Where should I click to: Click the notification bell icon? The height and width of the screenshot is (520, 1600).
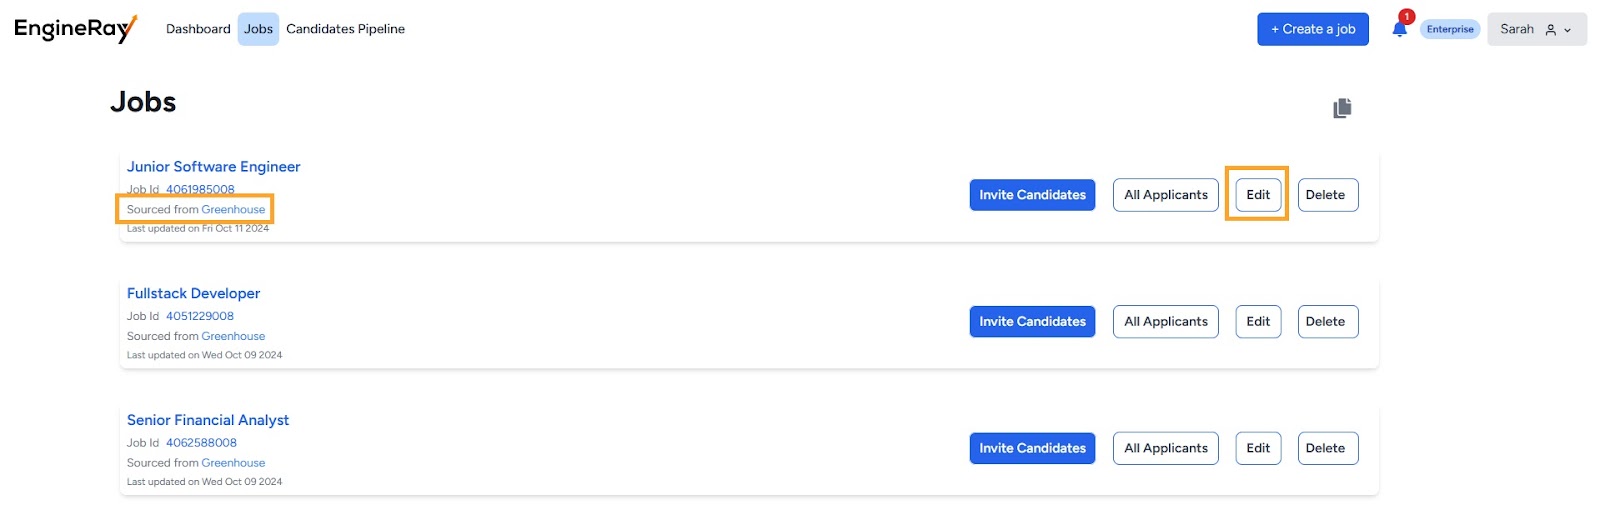coord(1399,29)
